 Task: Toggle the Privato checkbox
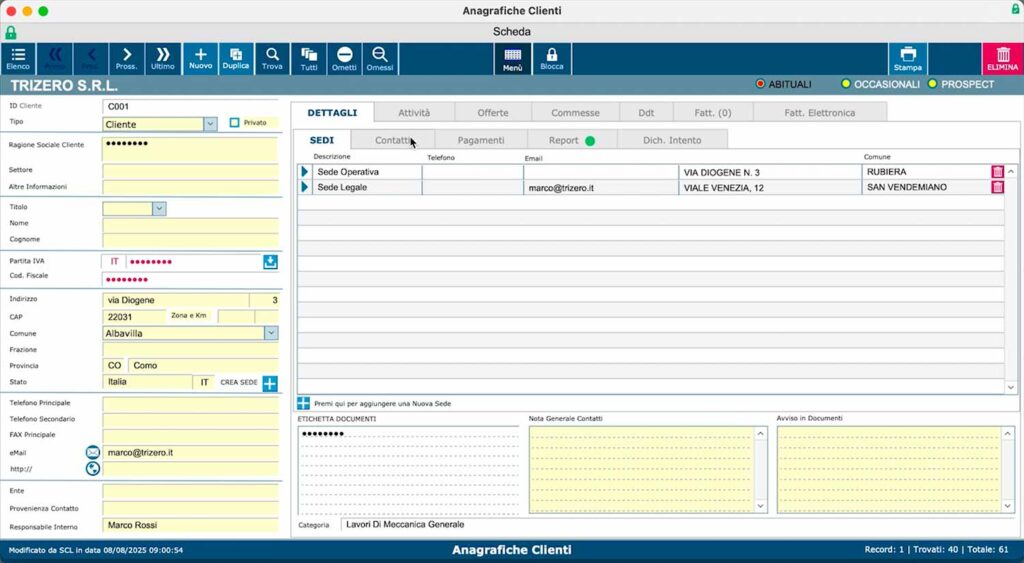pyautogui.click(x=234, y=122)
